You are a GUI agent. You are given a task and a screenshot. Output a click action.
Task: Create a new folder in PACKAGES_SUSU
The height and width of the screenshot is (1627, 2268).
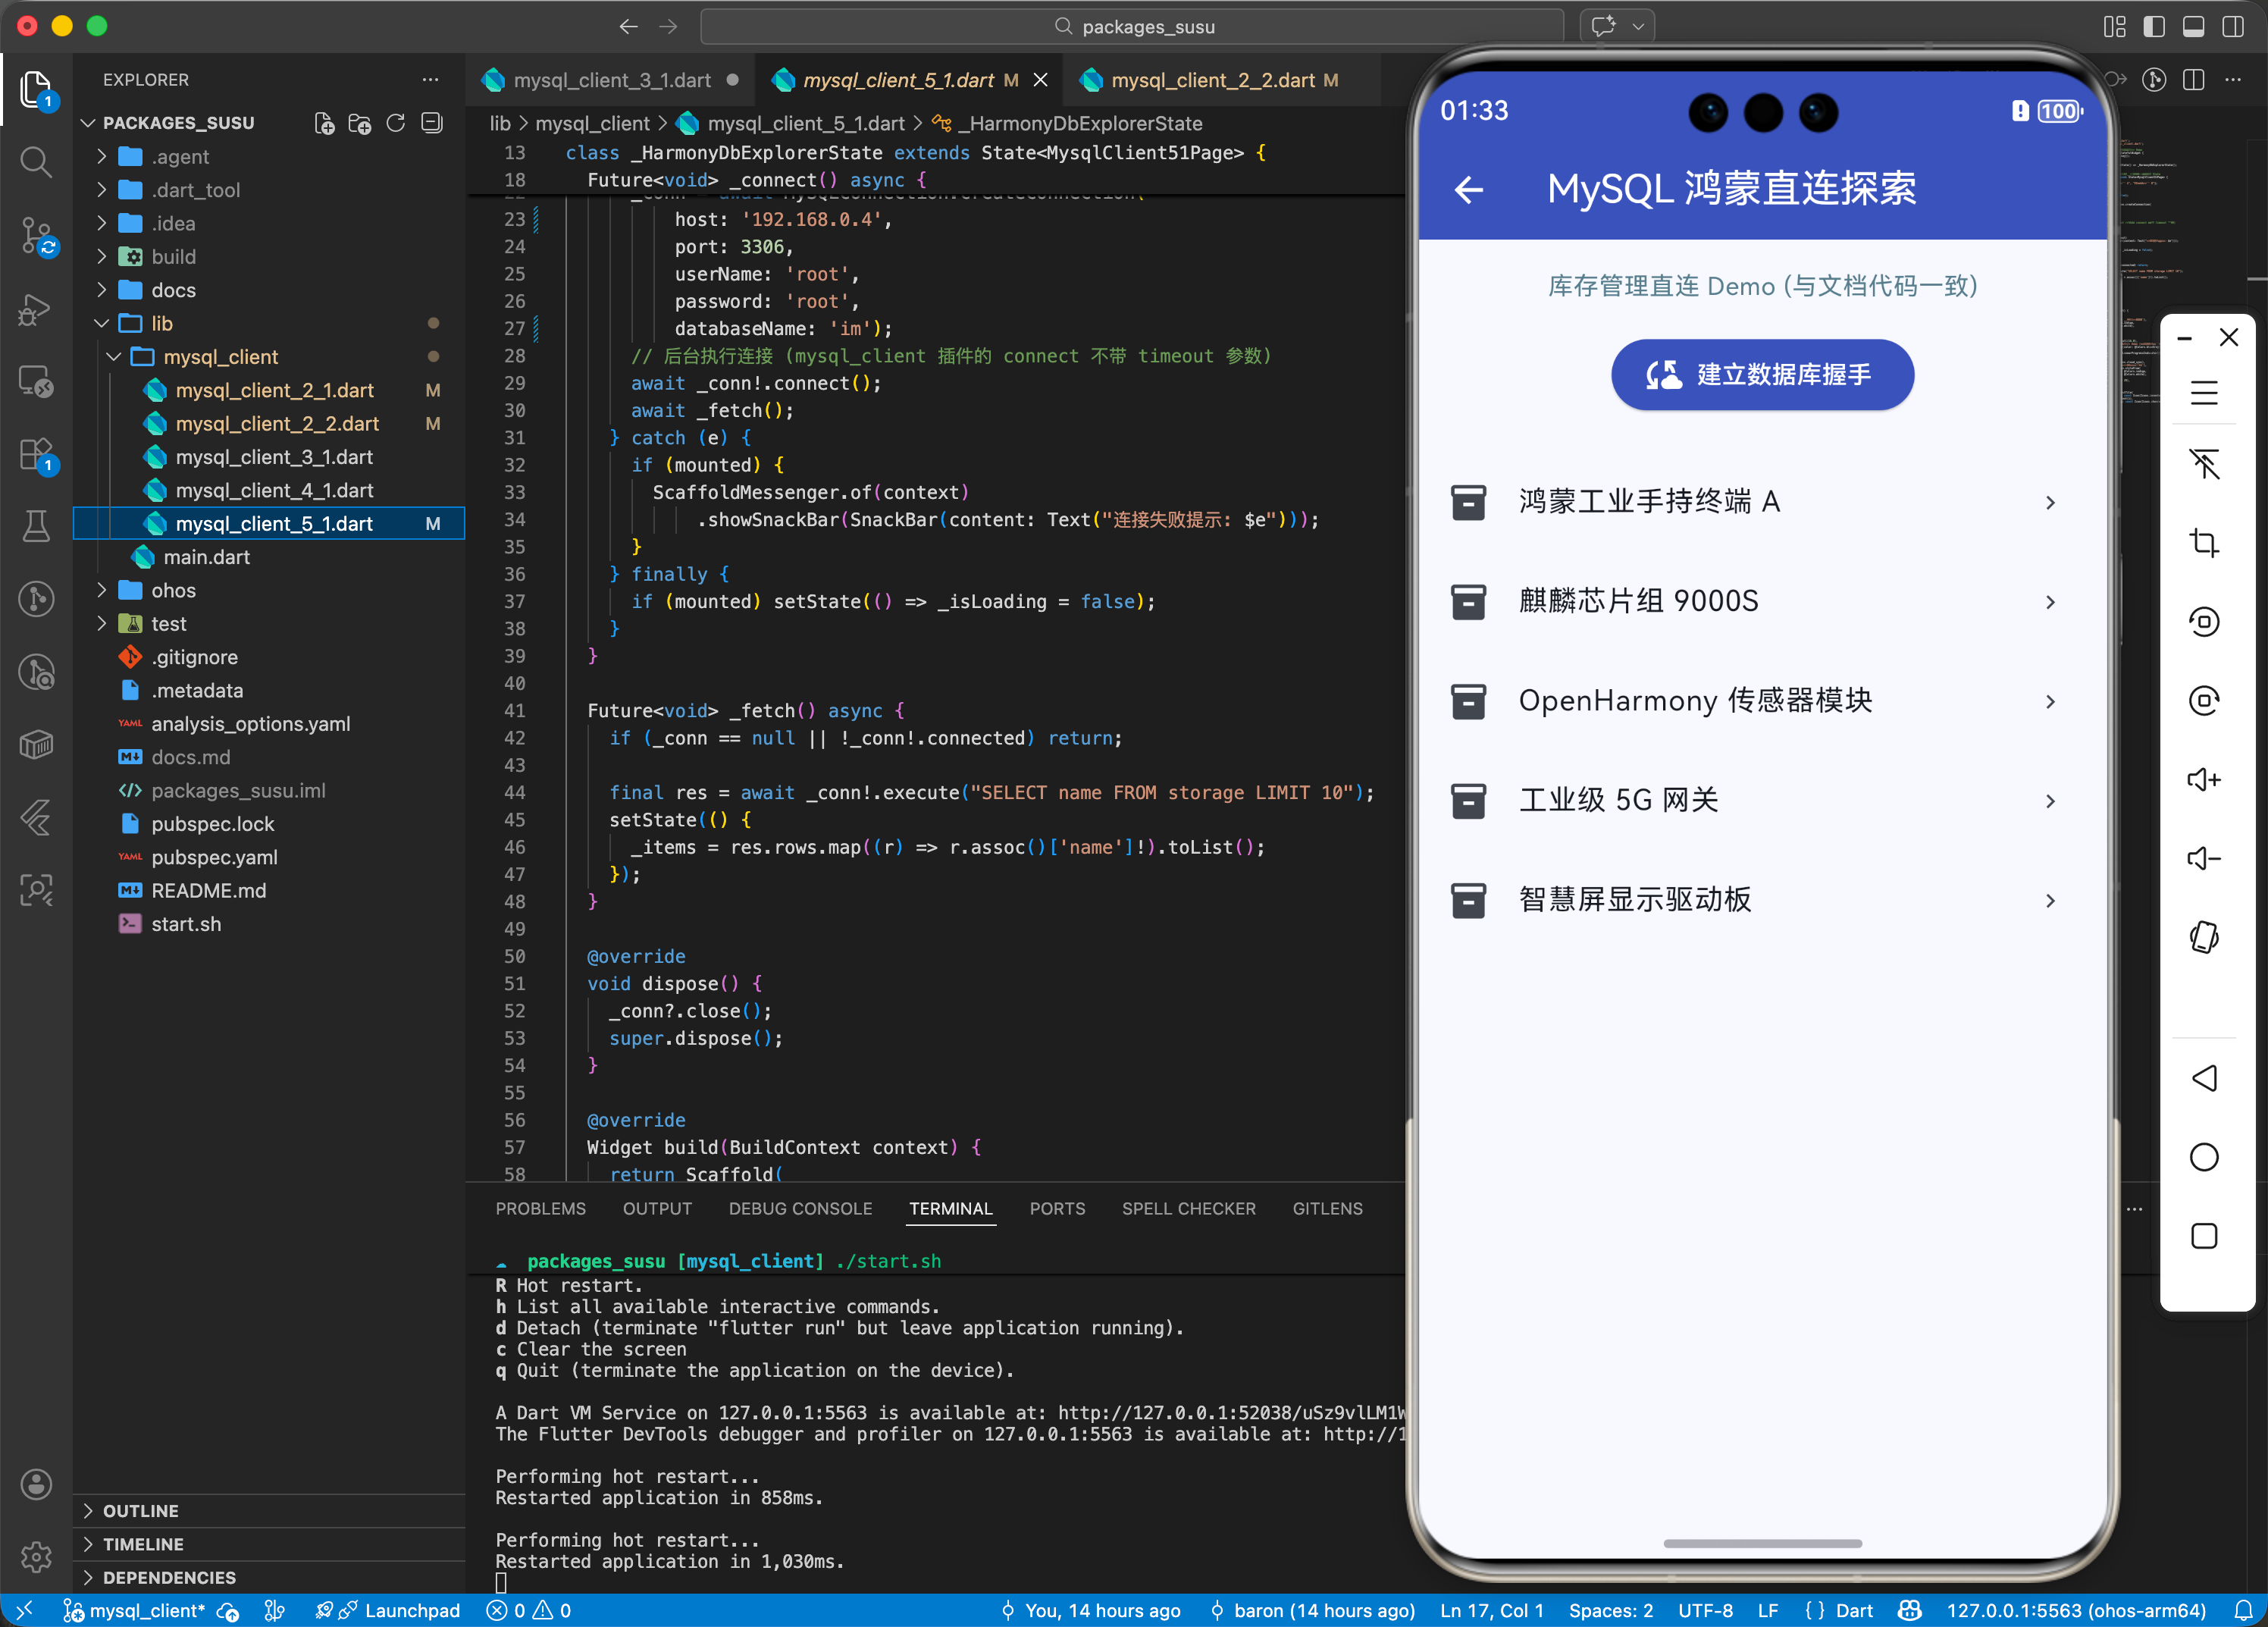point(359,123)
